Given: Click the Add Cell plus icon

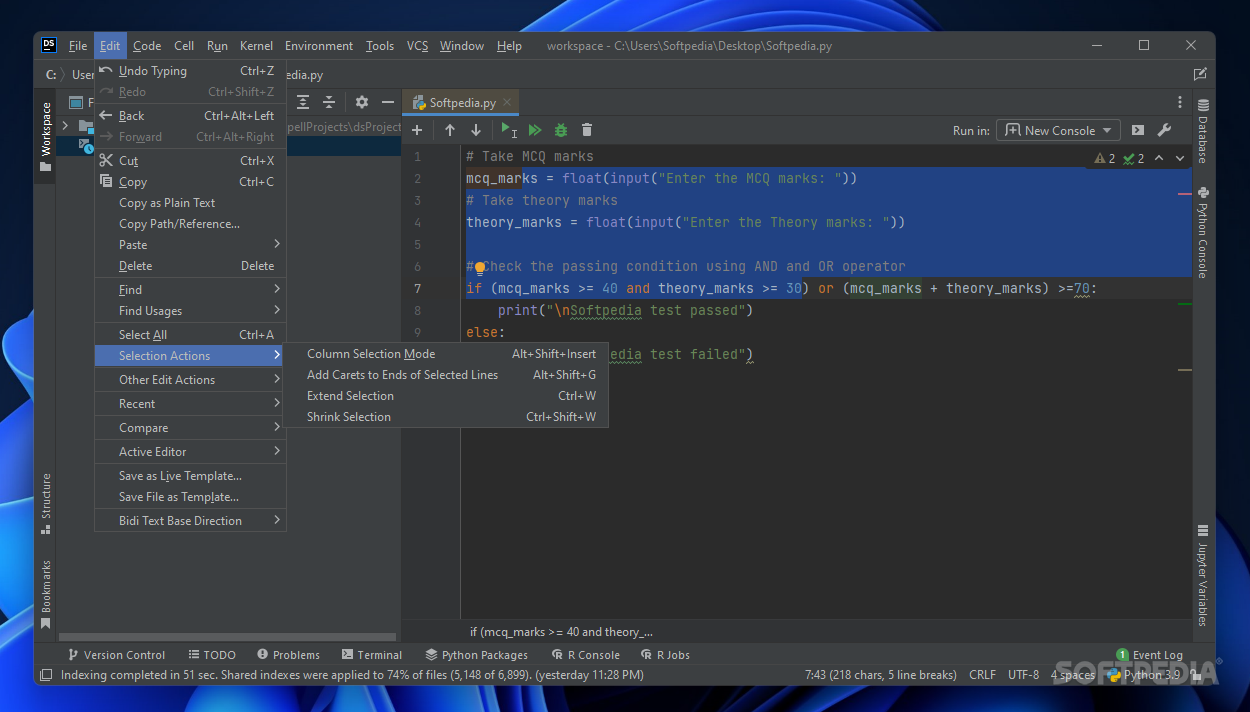Looking at the screenshot, I should click(417, 130).
